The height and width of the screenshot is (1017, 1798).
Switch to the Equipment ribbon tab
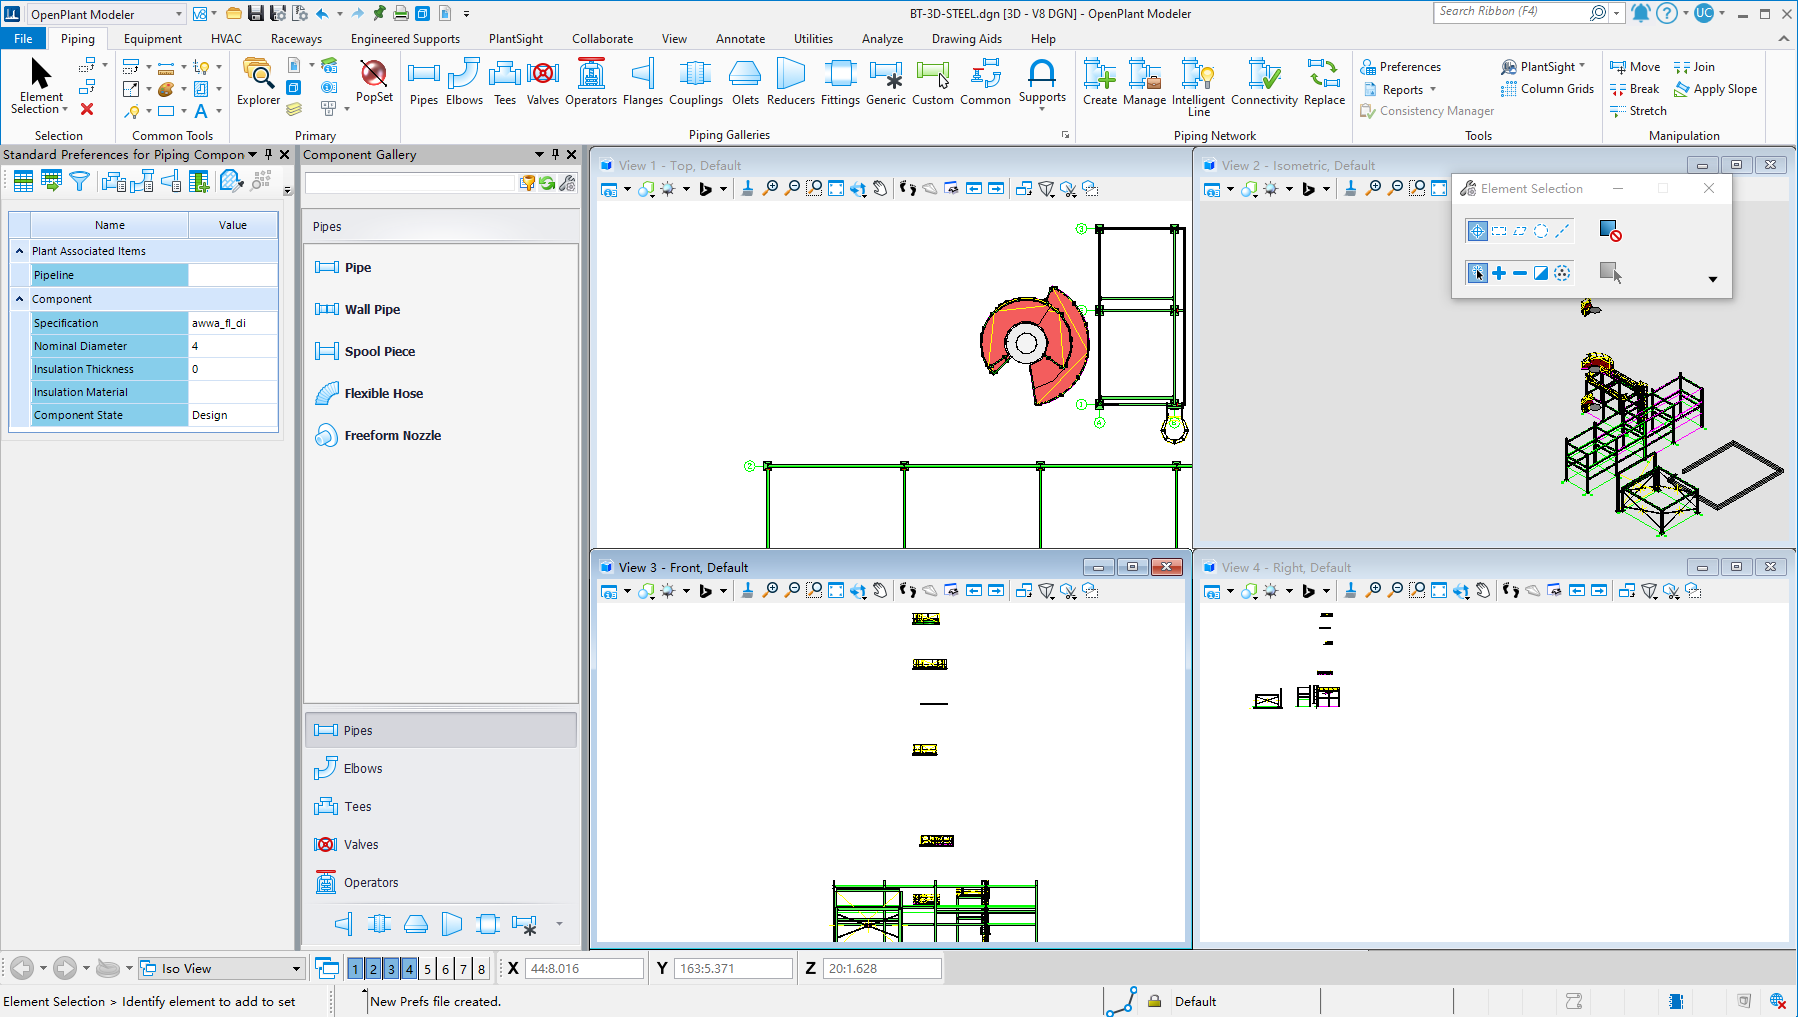[x=152, y=38]
